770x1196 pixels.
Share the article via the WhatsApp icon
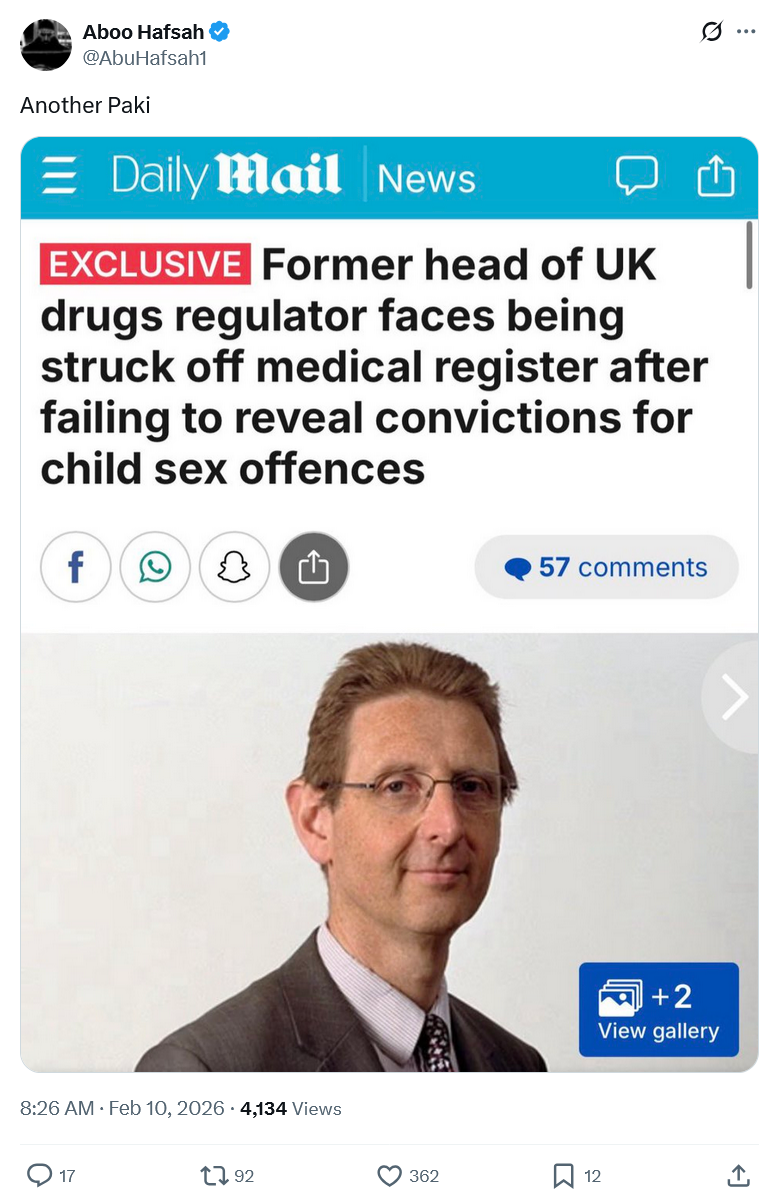(155, 567)
